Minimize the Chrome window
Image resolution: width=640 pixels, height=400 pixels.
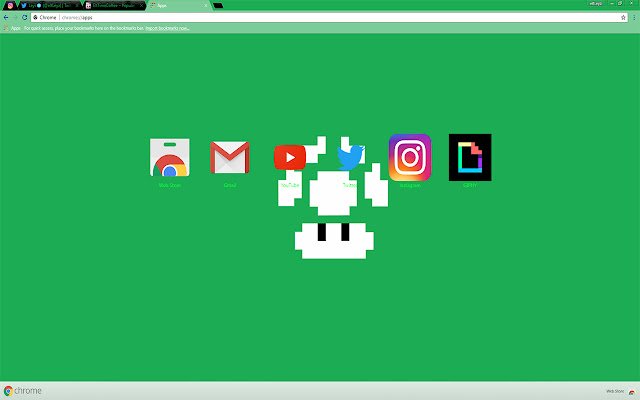click(x=611, y=3)
